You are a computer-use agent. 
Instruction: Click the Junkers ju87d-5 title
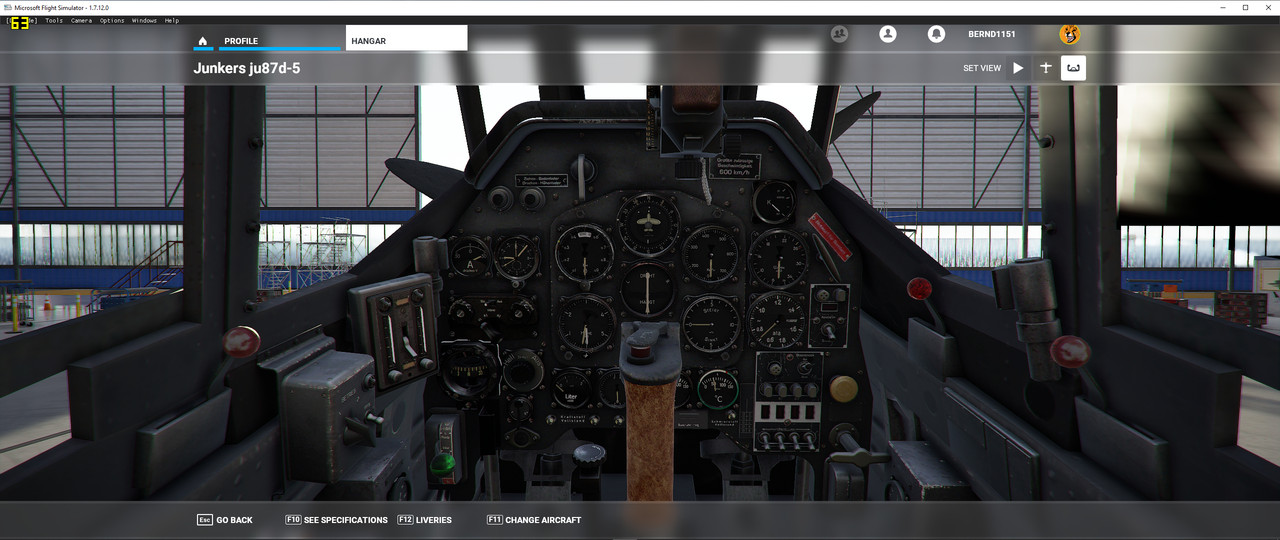coord(247,68)
